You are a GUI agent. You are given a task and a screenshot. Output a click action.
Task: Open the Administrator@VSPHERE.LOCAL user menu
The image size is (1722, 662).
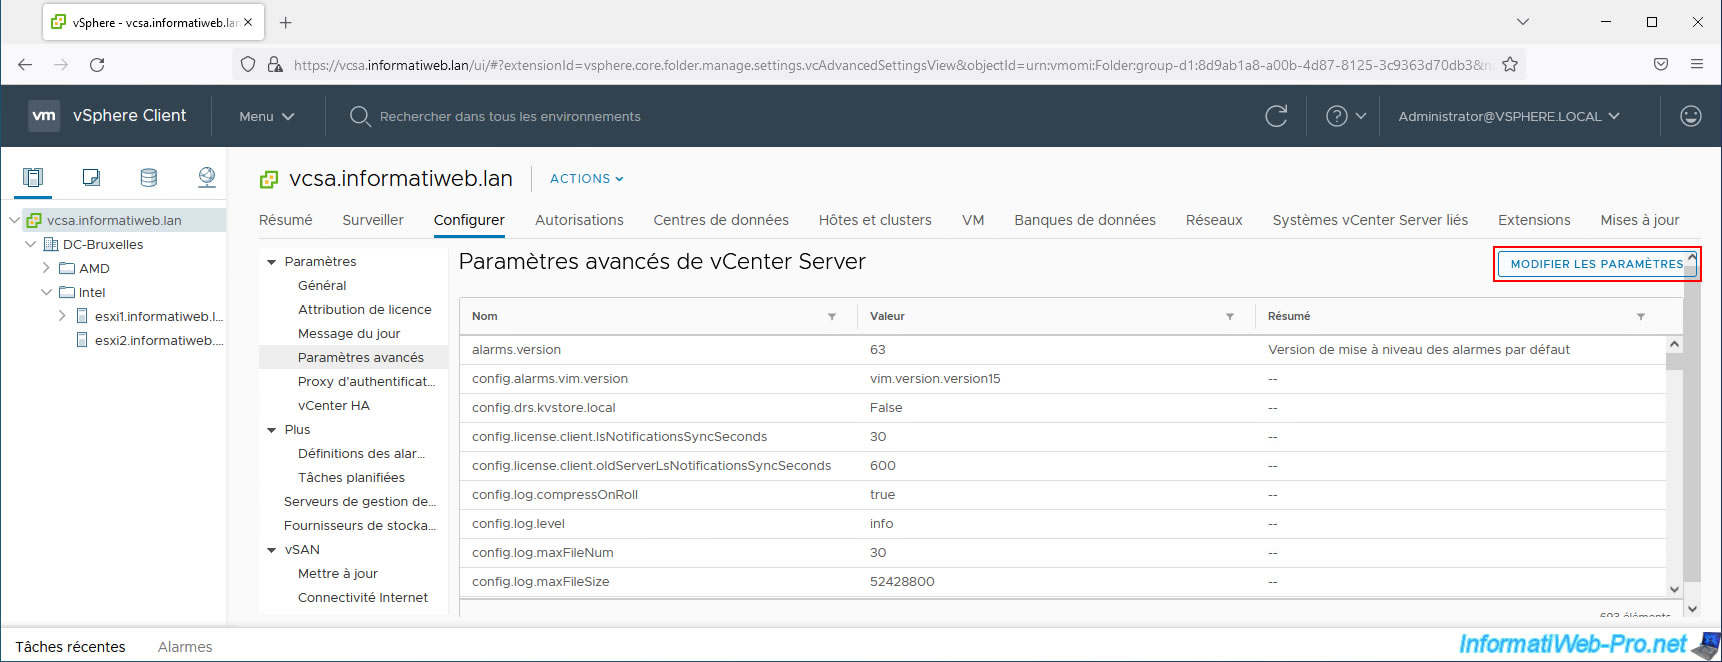(x=1508, y=116)
